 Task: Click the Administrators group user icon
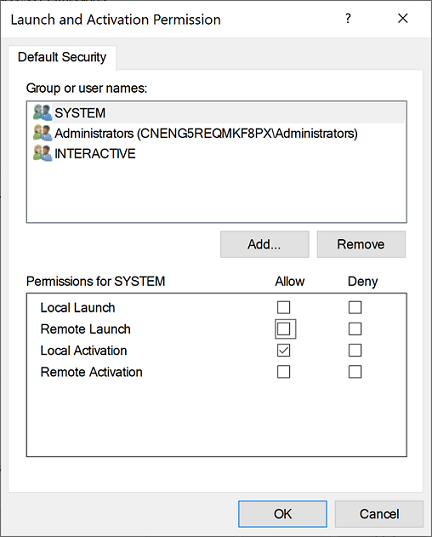coord(42,133)
